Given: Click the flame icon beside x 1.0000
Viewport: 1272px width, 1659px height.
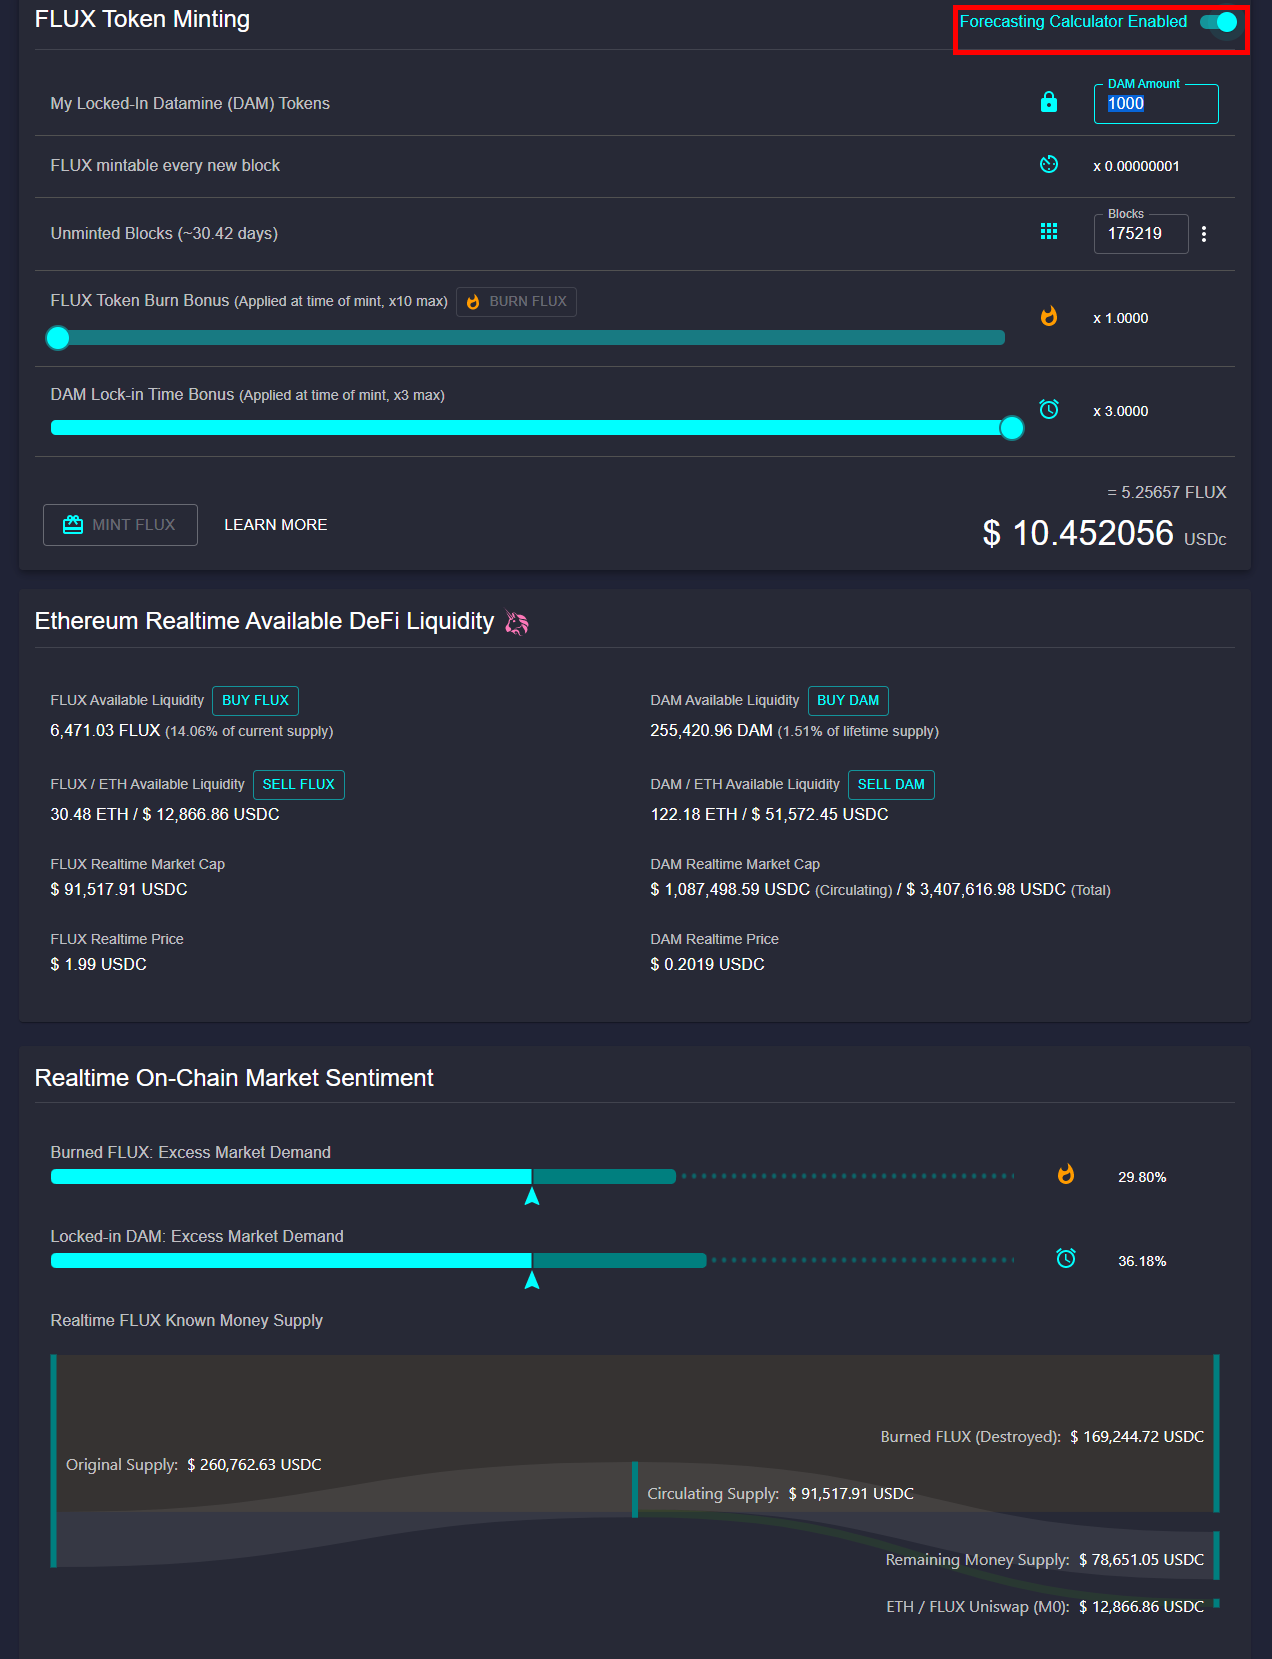Looking at the screenshot, I should pyautogui.click(x=1049, y=317).
